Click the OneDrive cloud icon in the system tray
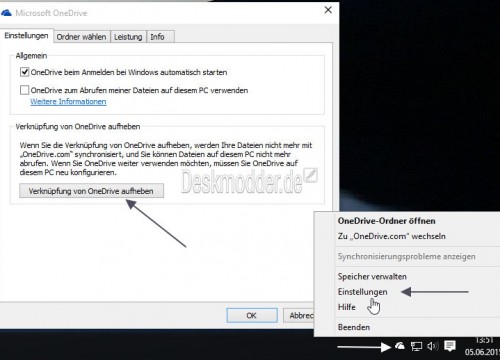Viewport: 500px width, 360px height. point(400,346)
